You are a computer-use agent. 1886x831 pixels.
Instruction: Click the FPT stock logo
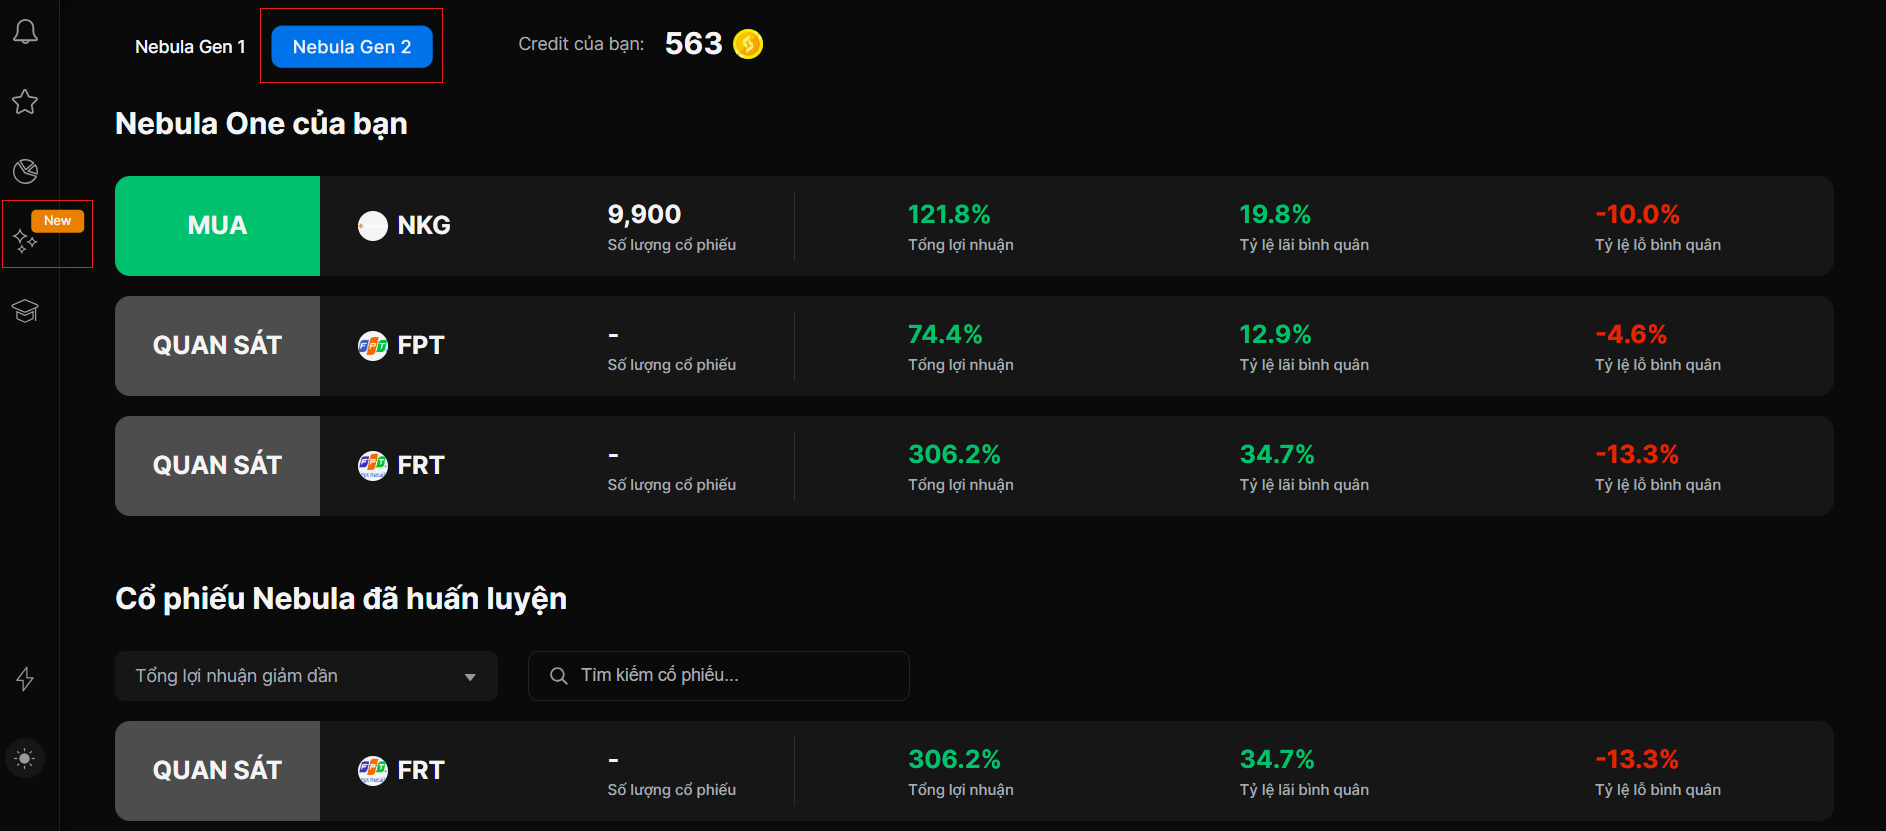point(373,346)
